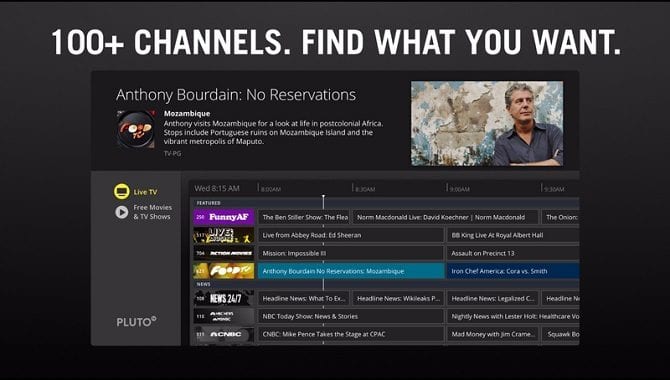
Task: Open Free Movies & TV Shows play icon
Action: [x=121, y=212]
